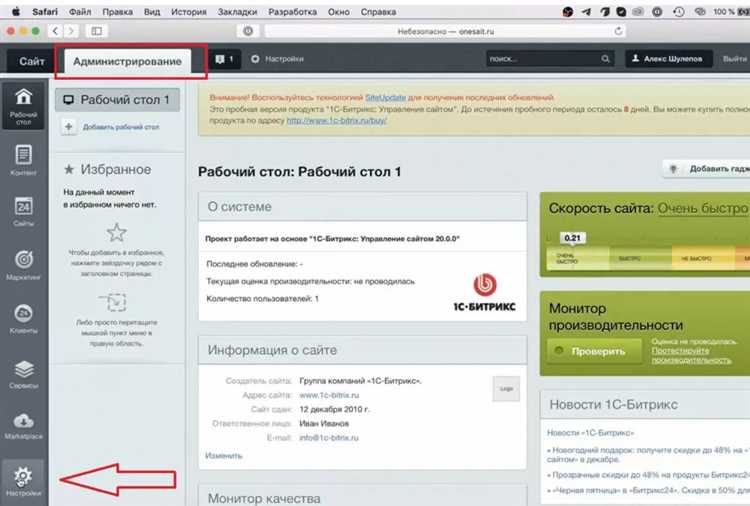Click the Safari page reload icon
Image resolution: width=750 pixels, height=506 pixels.
[618, 31]
